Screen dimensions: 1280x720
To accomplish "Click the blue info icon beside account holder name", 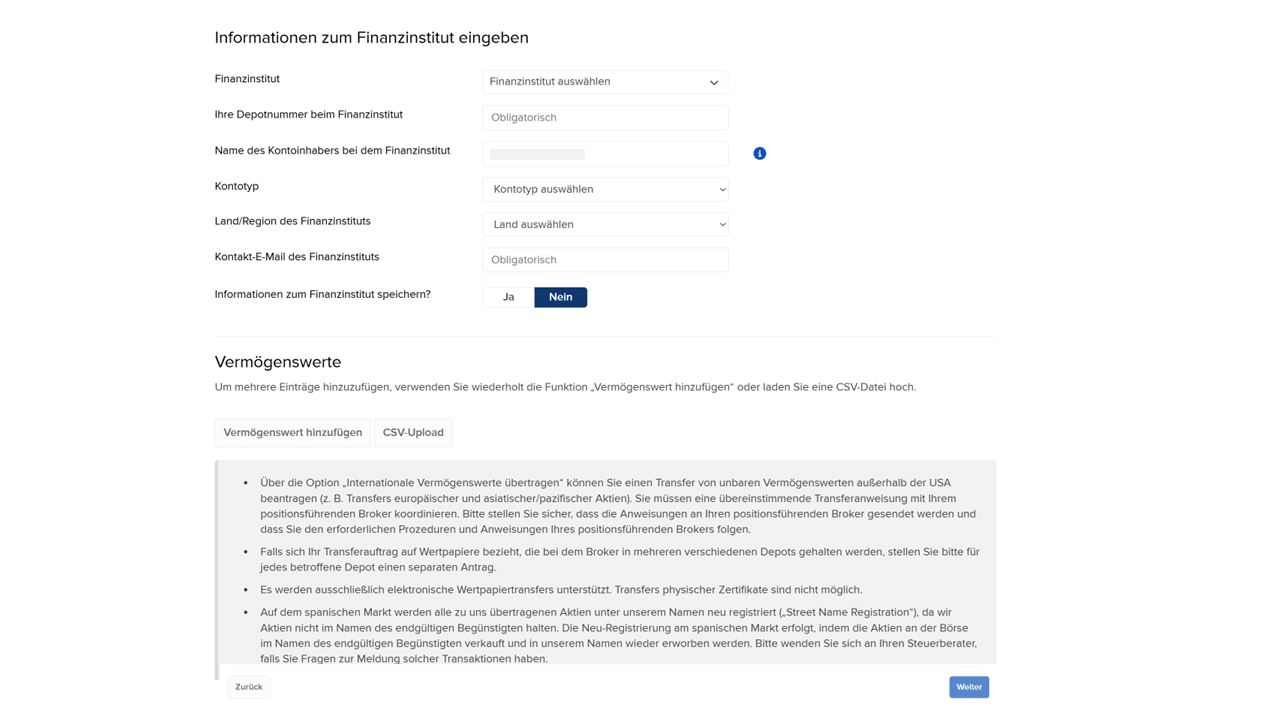I will point(760,153).
